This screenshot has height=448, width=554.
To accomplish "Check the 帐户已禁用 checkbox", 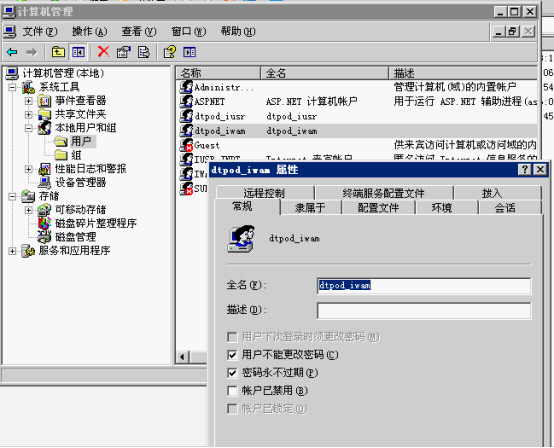I will tap(232, 391).
